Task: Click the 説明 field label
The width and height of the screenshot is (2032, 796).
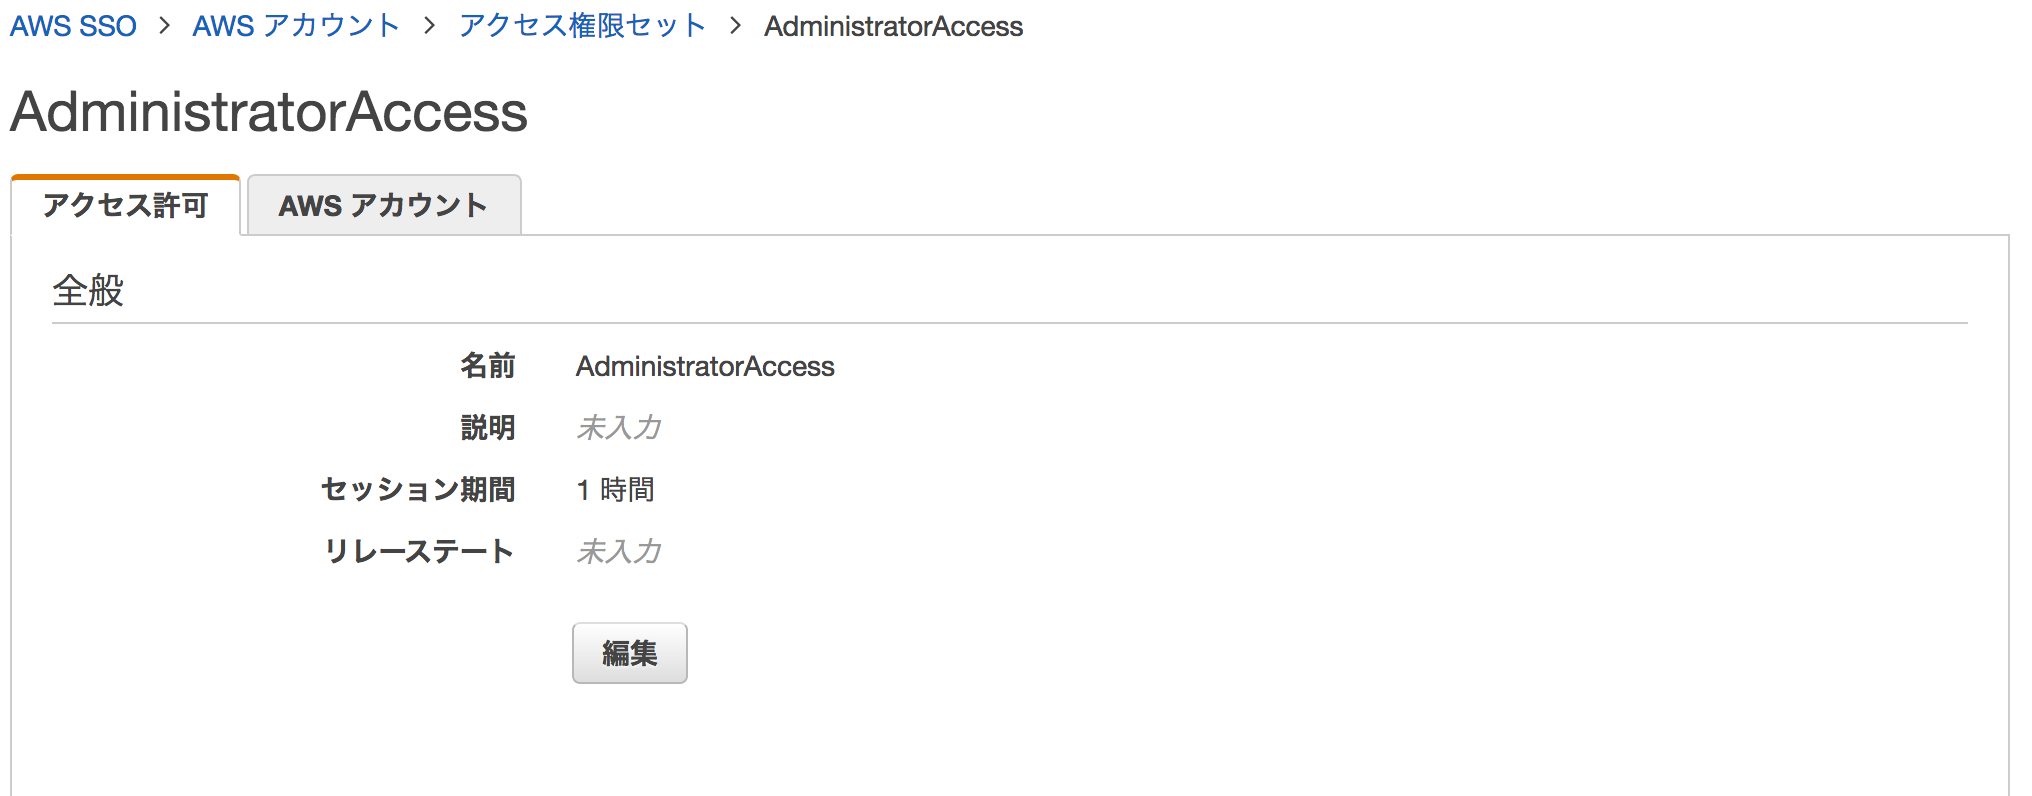Action: 487,428
